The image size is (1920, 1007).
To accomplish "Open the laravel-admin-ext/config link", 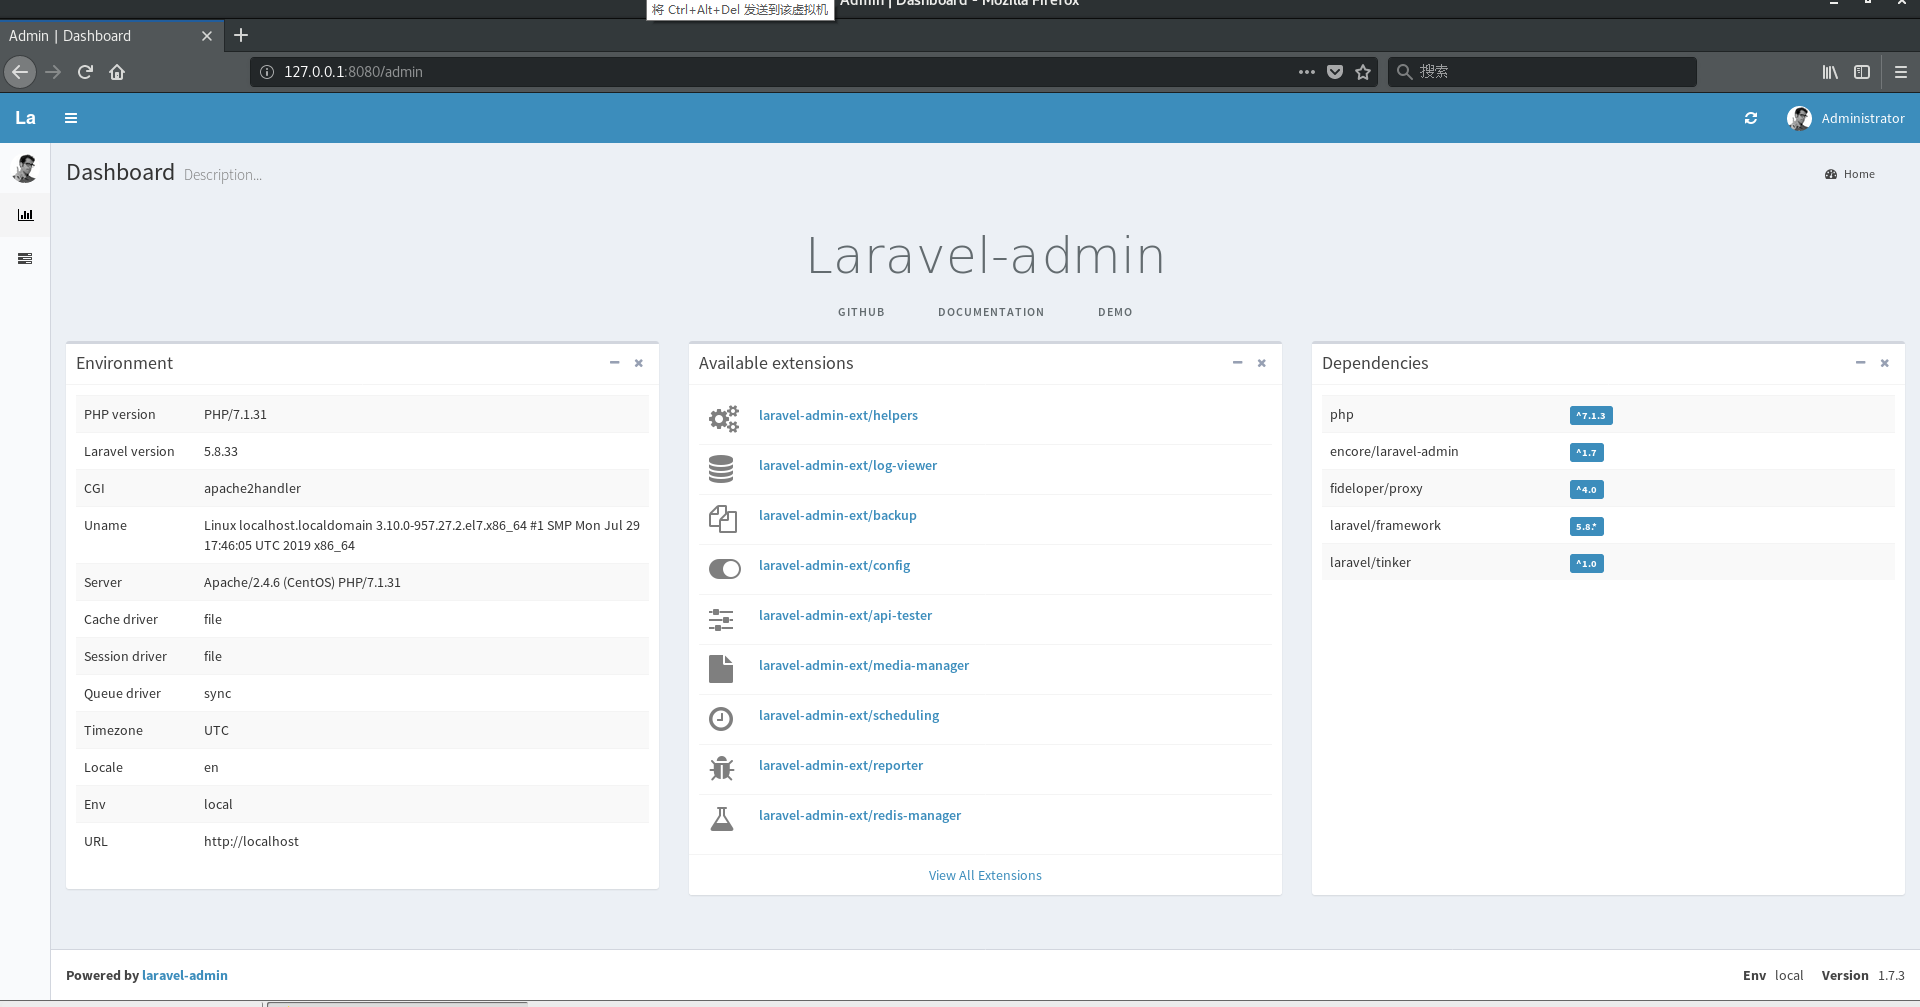I will 834,566.
